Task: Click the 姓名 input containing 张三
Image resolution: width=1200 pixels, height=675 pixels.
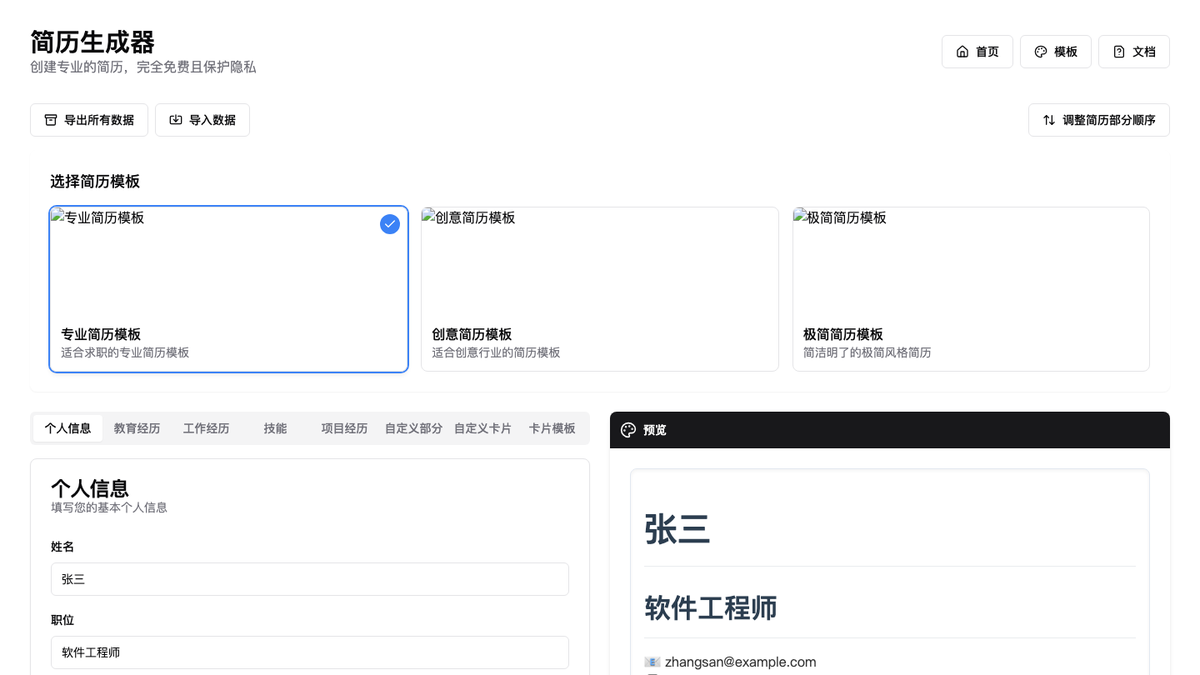Action: tap(310, 579)
